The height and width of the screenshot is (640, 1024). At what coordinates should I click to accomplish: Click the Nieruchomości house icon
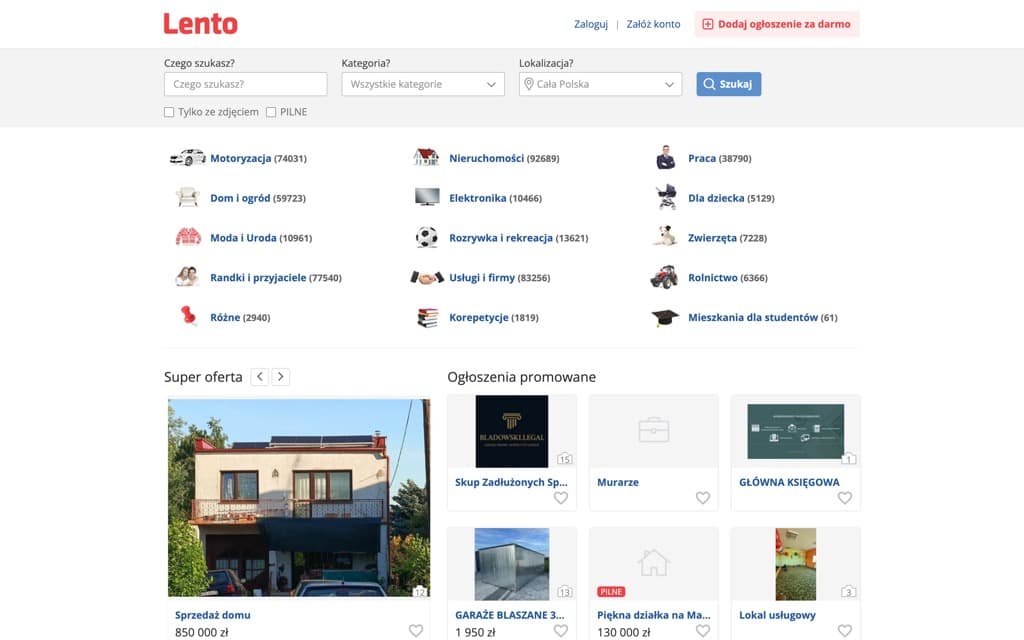[427, 157]
